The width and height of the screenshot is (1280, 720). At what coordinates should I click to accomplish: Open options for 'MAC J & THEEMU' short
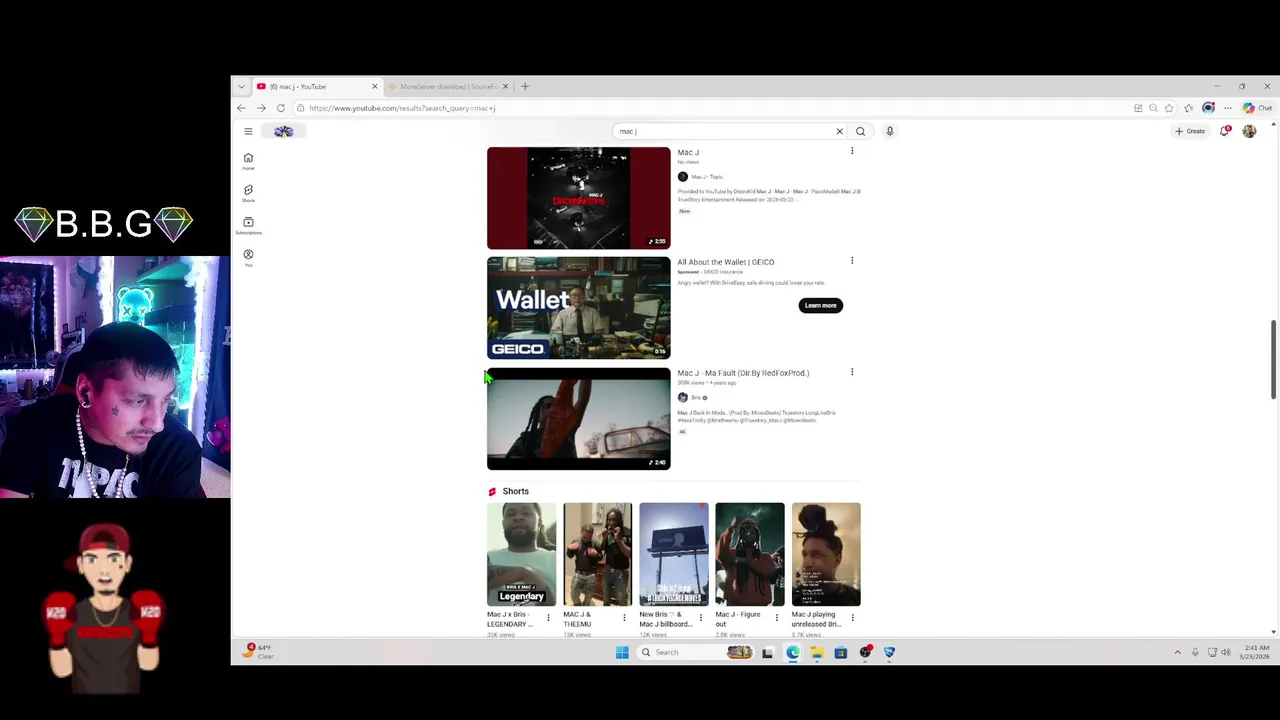[624, 618]
